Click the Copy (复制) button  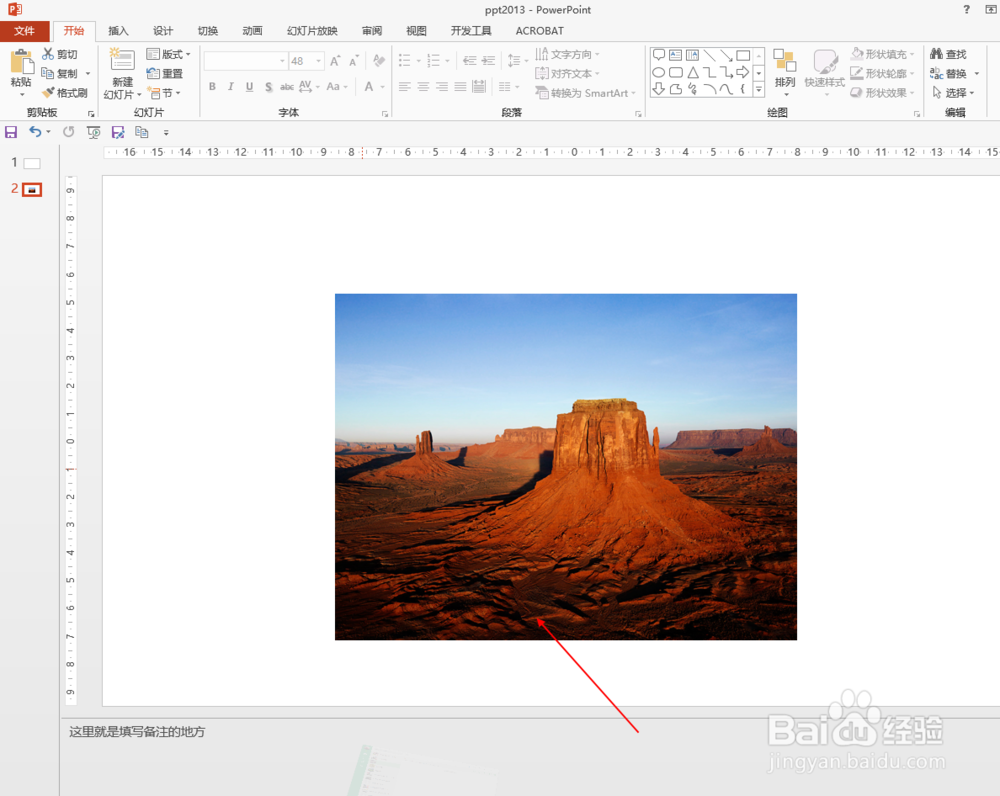point(59,73)
